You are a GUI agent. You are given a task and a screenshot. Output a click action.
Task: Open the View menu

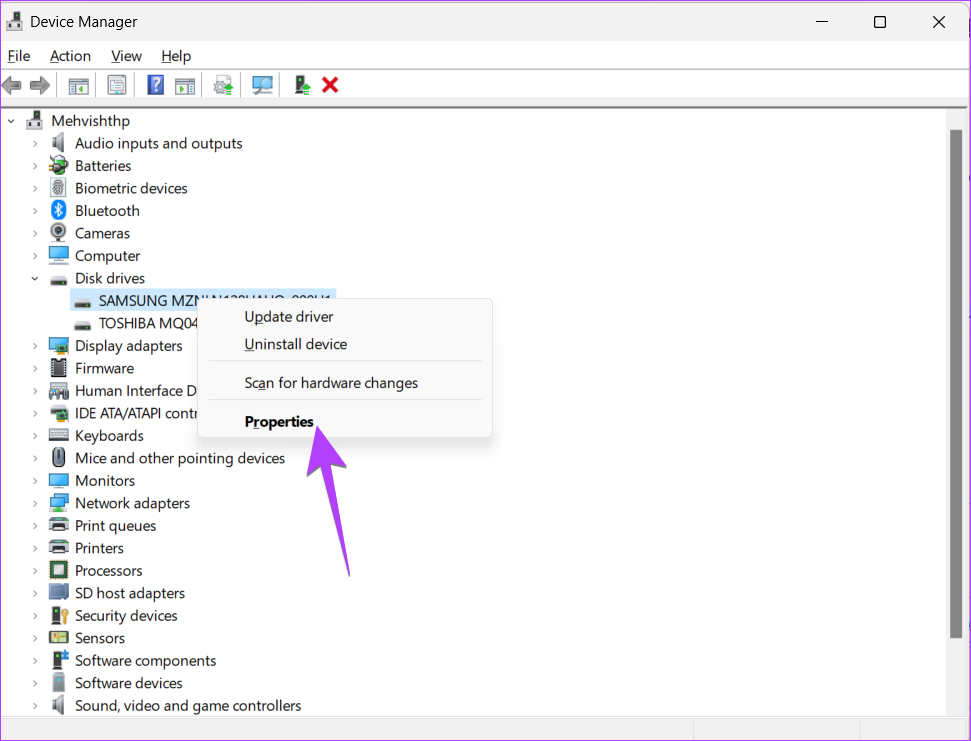[126, 56]
